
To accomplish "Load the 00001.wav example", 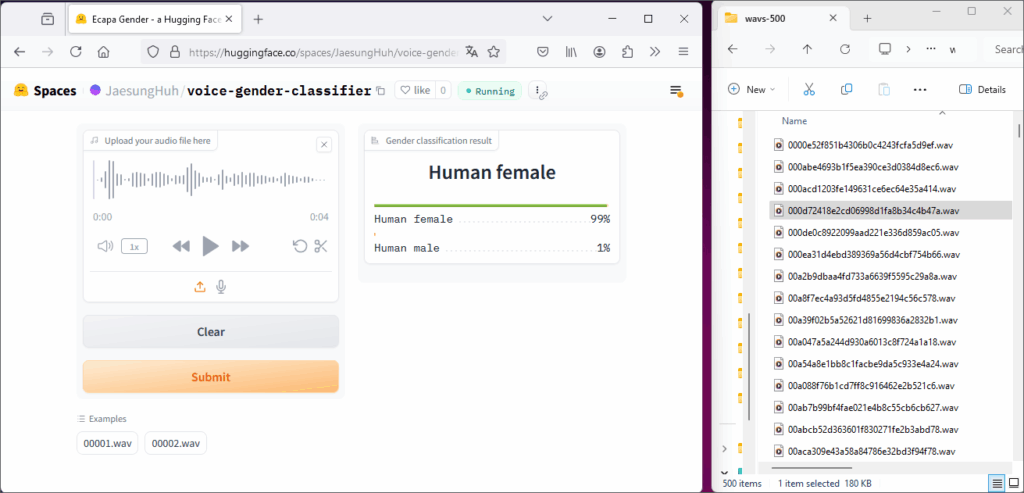I will pos(107,443).
